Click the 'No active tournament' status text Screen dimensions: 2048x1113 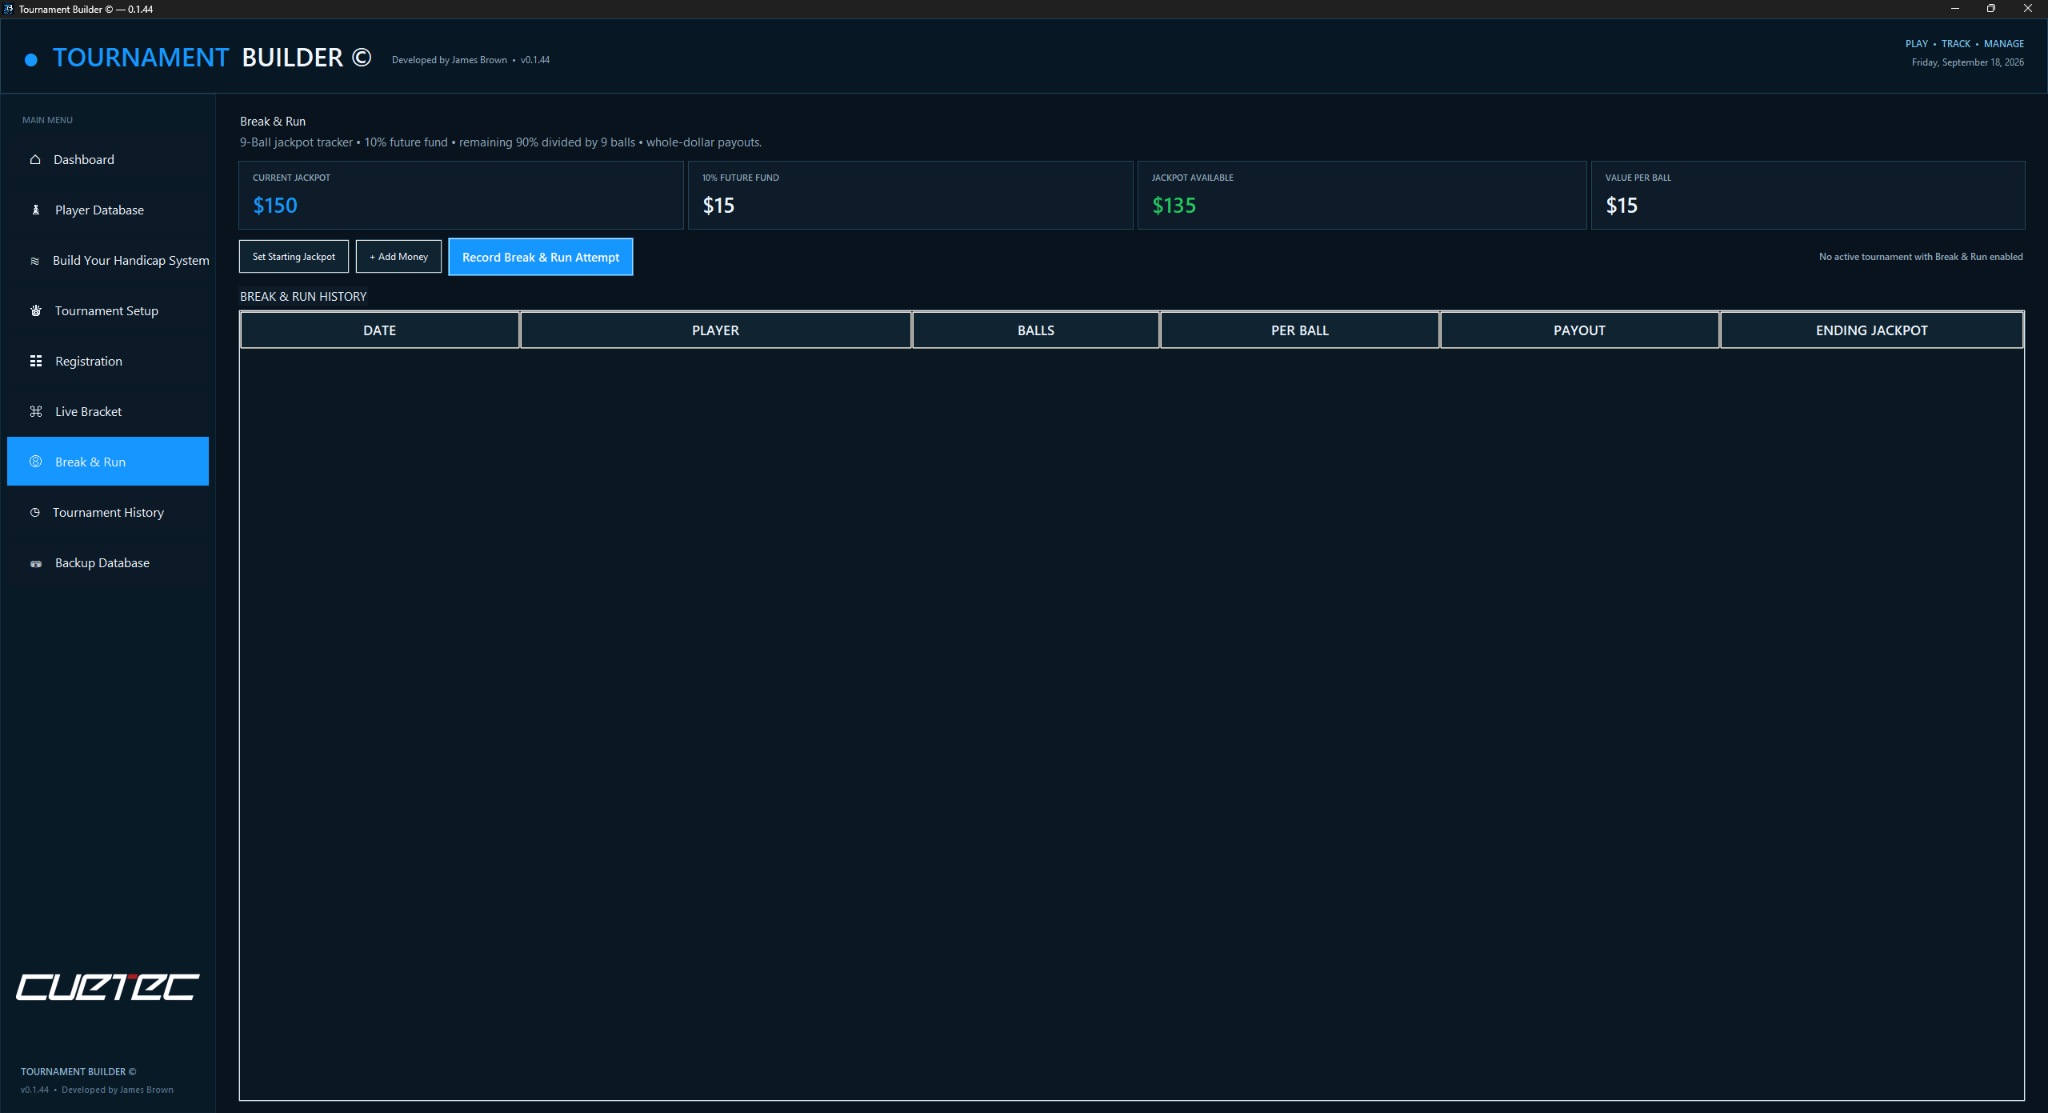[1921, 257]
